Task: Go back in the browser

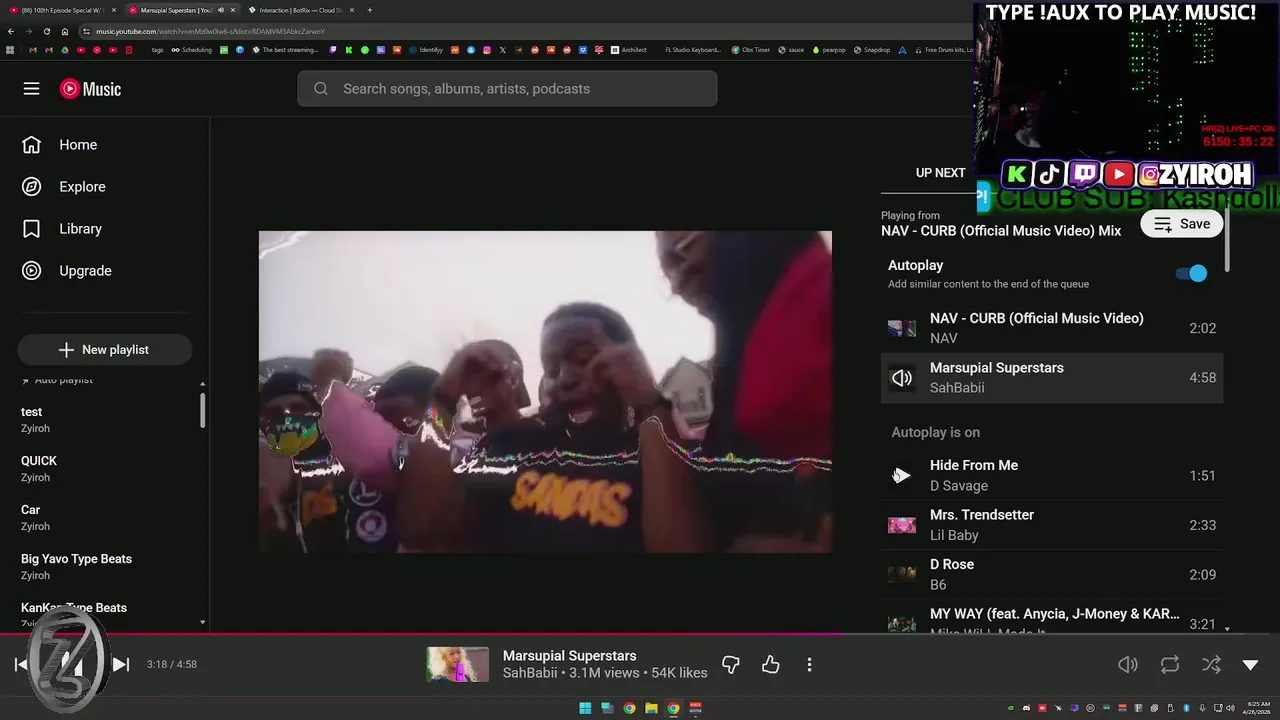Action: 11,31
